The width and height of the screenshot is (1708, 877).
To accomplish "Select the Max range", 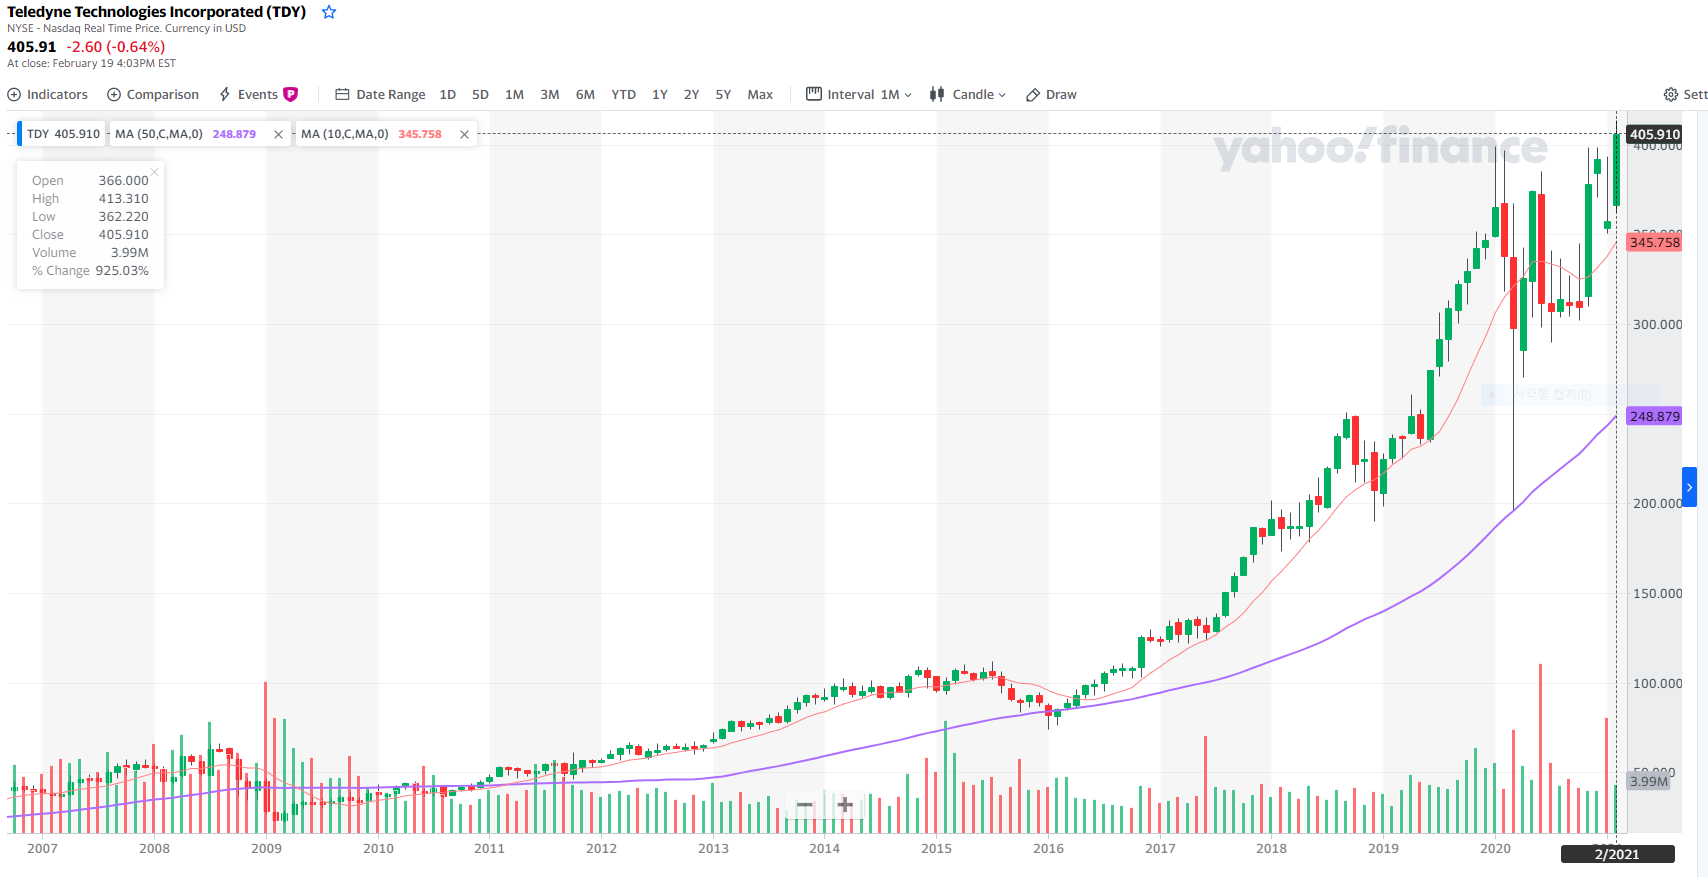I will (760, 94).
